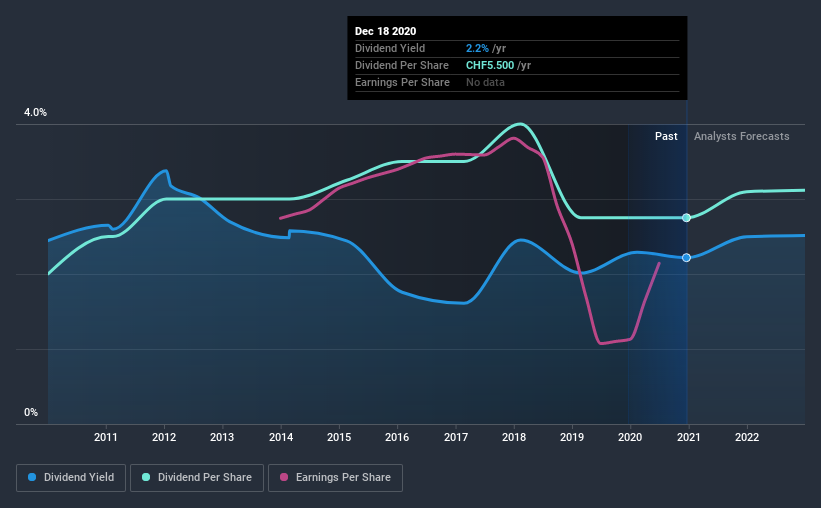Select the Dividend Per Share data point marker

686,218
